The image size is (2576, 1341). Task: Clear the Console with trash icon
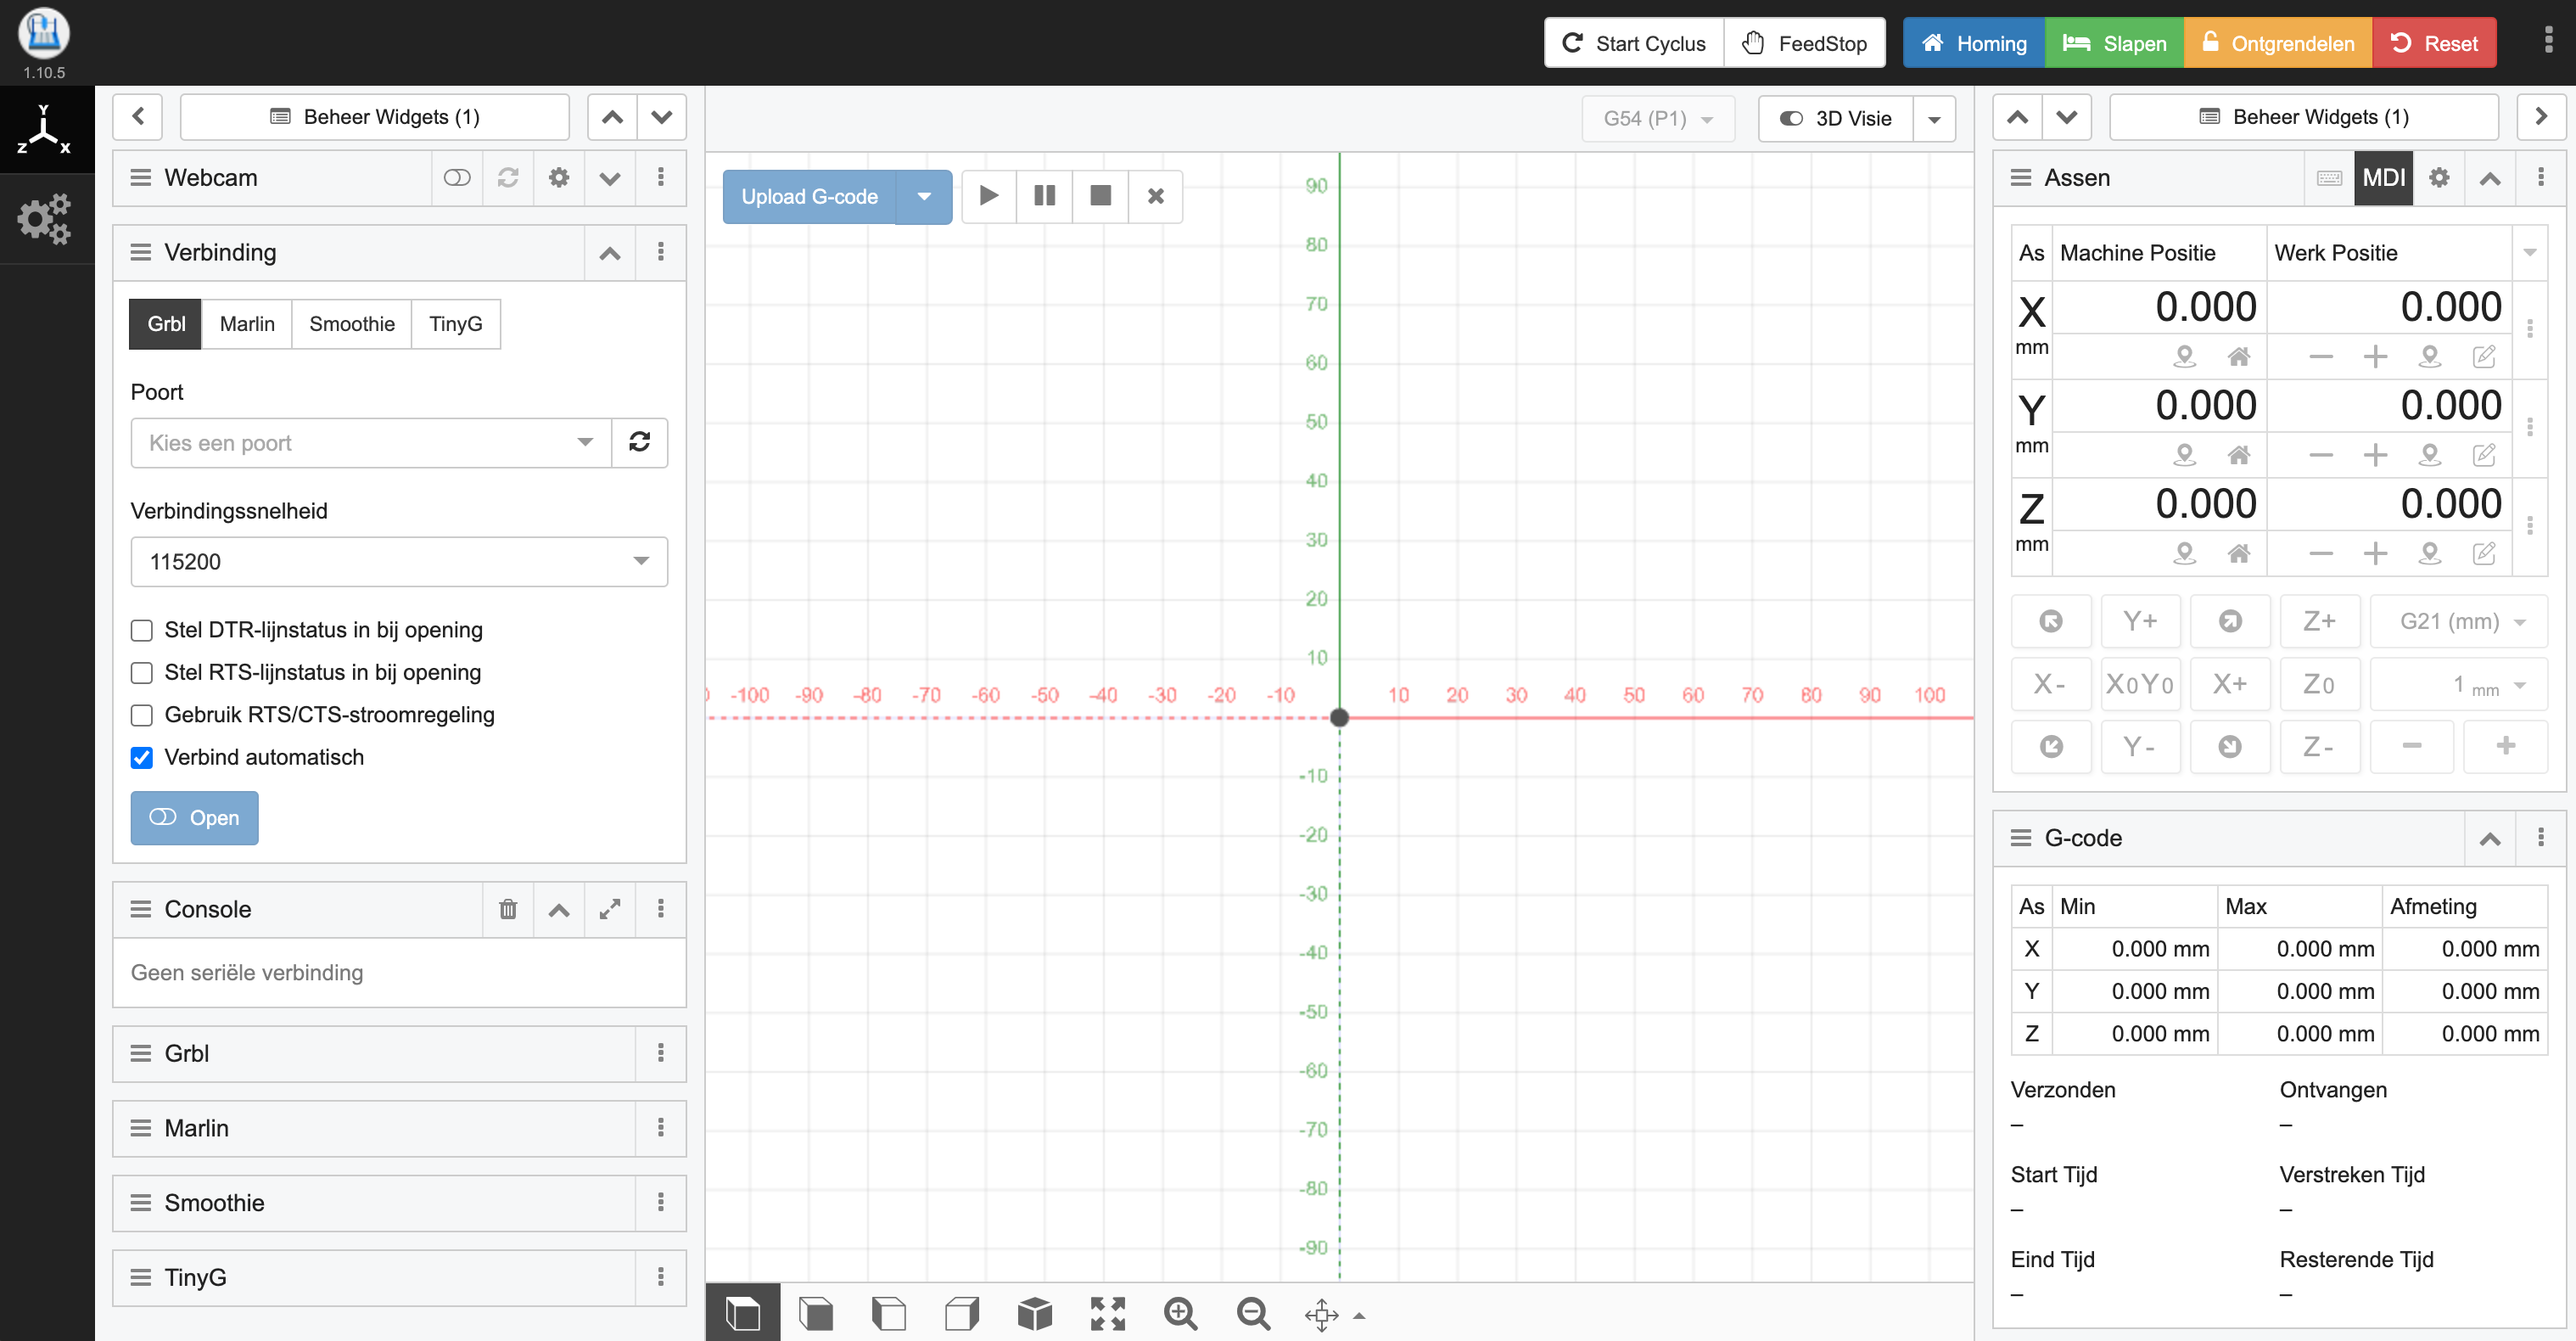(x=508, y=909)
